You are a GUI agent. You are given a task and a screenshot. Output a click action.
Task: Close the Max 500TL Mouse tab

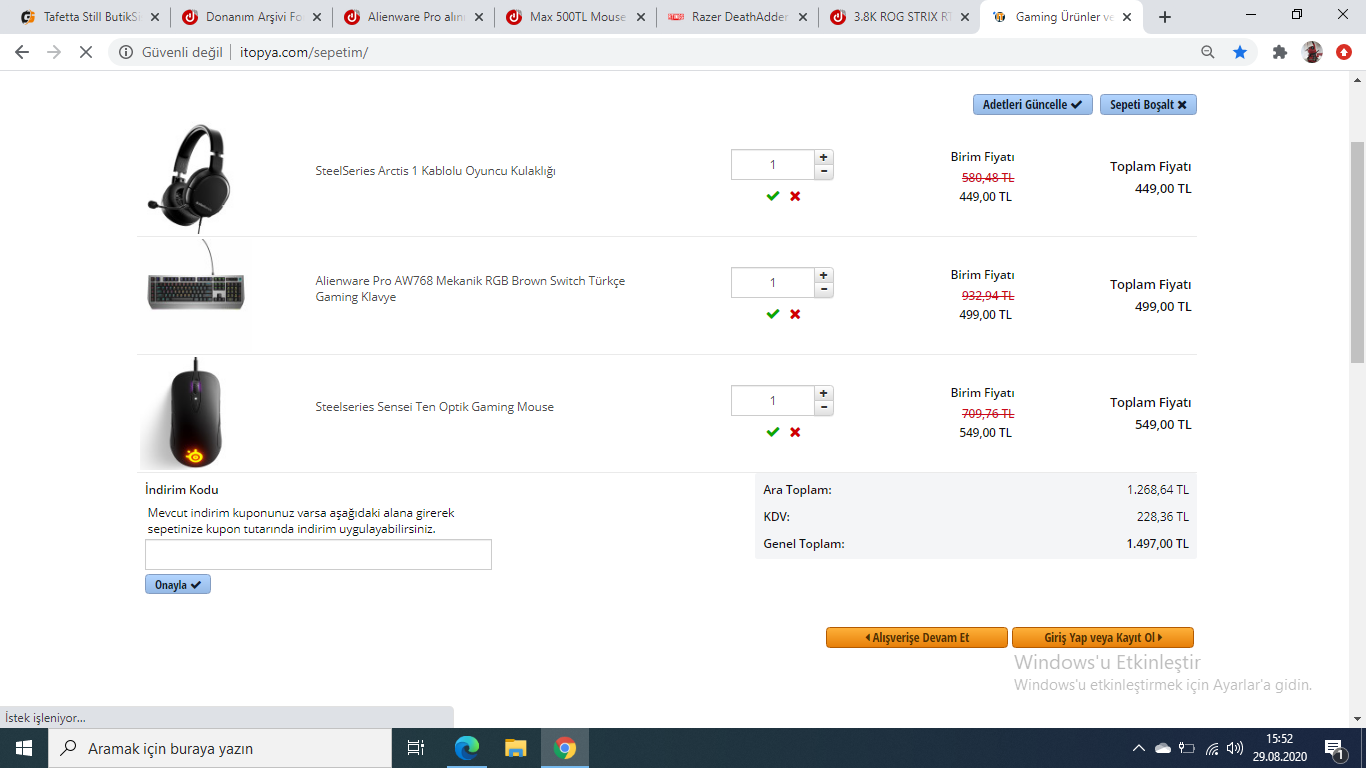tap(641, 17)
